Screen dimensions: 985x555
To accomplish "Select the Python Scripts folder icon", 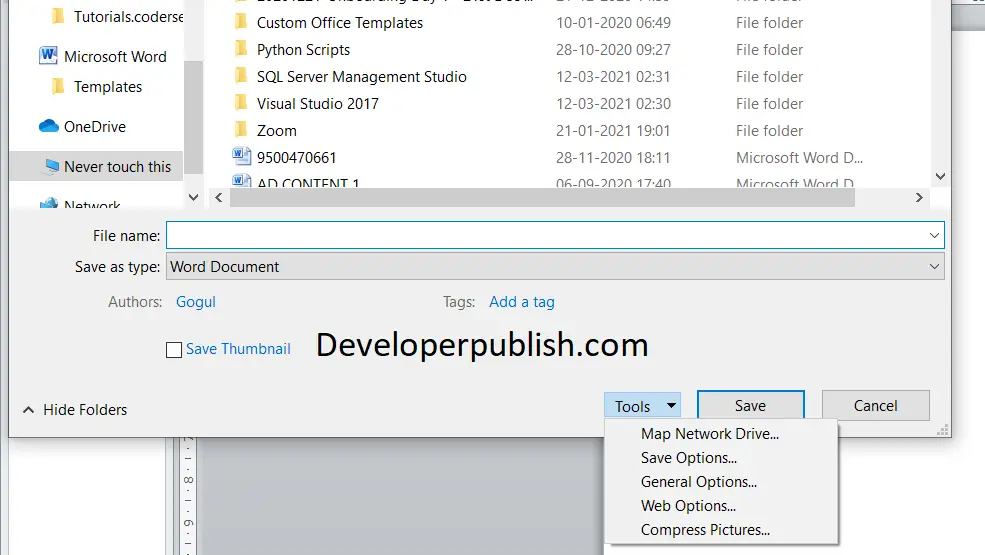I will pyautogui.click(x=241, y=49).
